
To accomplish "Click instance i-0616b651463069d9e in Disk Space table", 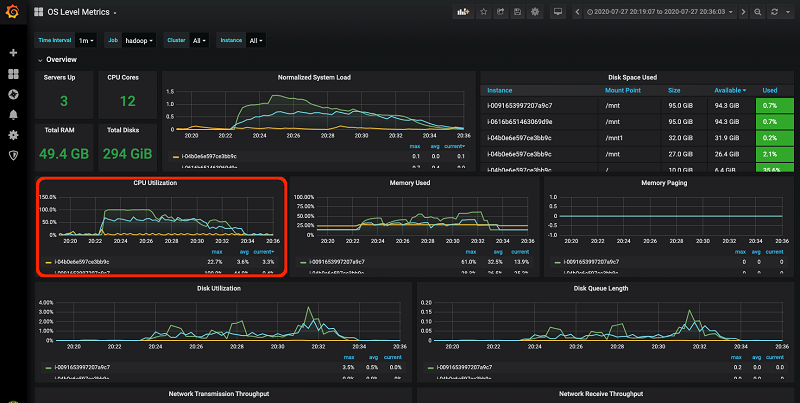I will pos(519,122).
